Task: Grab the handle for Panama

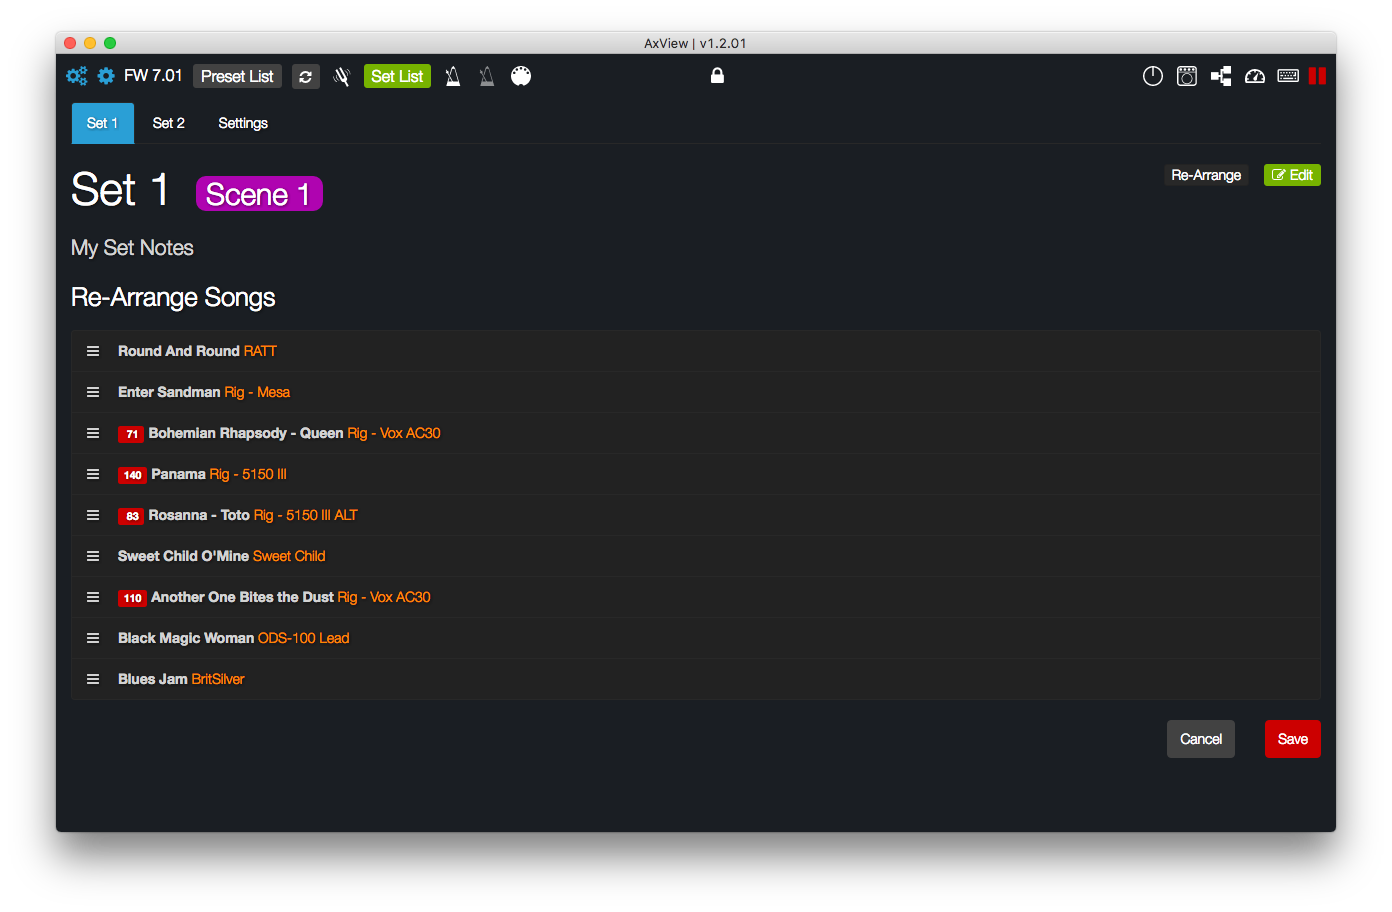Action: (x=93, y=474)
